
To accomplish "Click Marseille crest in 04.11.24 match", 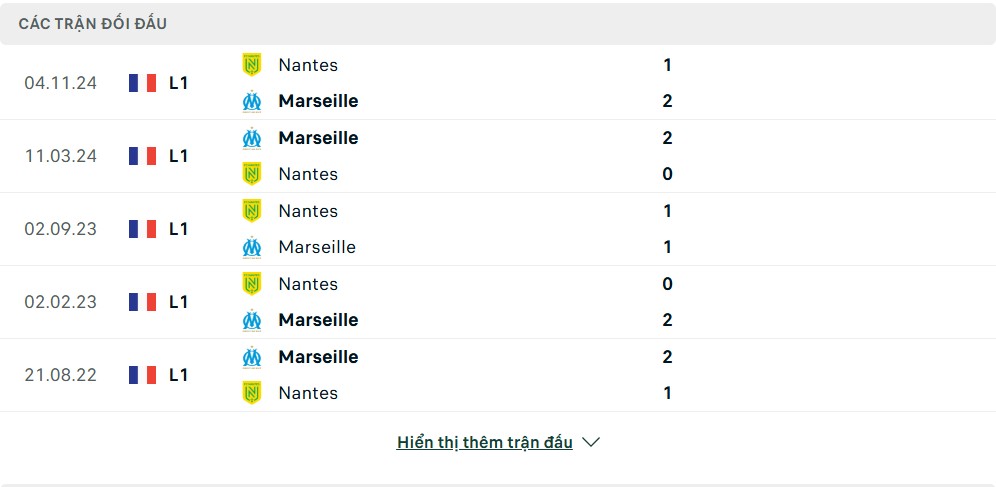I will click(x=252, y=101).
